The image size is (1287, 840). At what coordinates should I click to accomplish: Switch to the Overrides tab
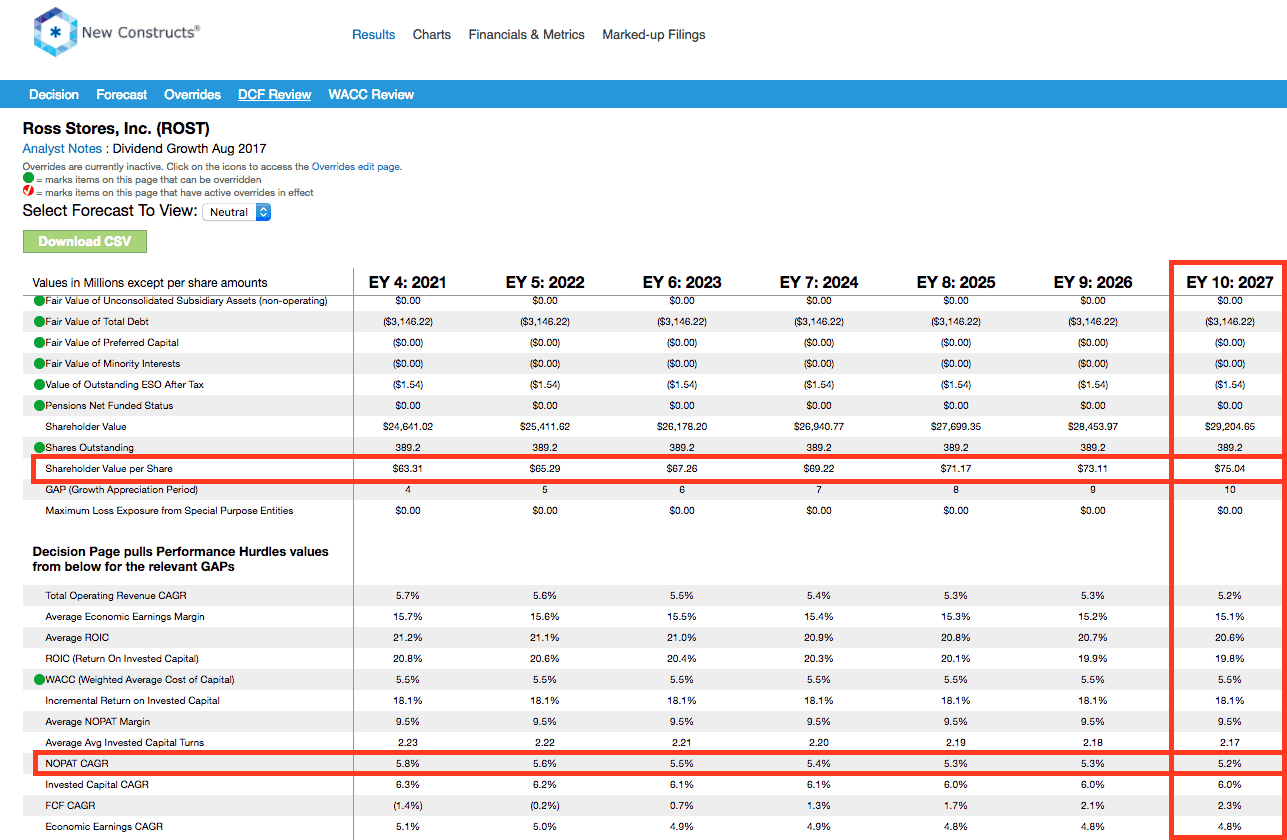coord(193,94)
